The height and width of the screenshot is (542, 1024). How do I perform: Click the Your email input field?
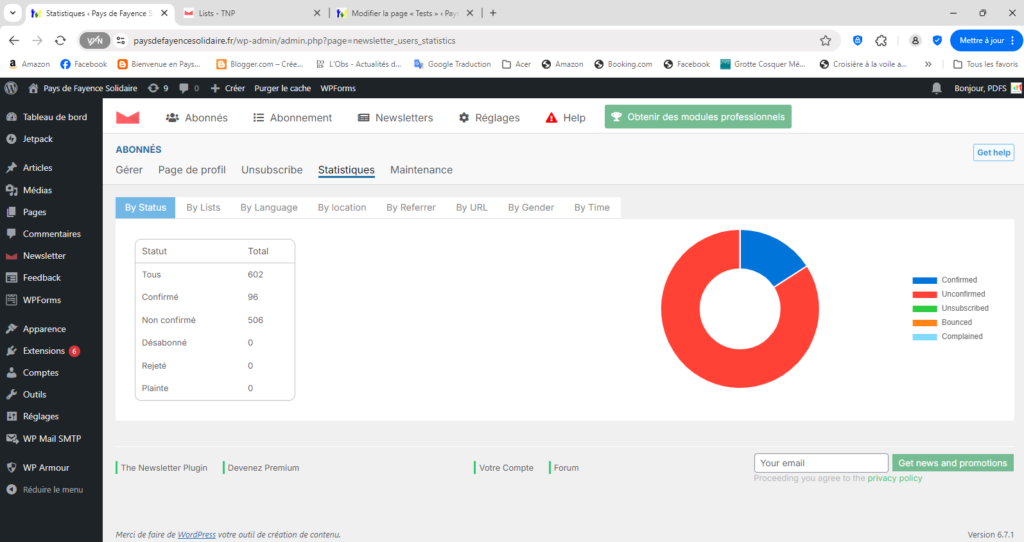pyautogui.click(x=820, y=463)
